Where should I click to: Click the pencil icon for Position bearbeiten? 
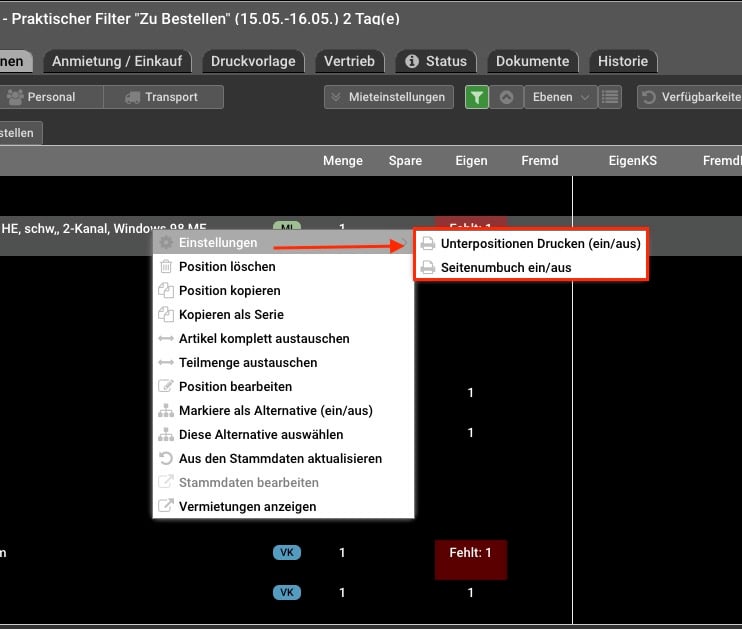pyautogui.click(x=166, y=387)
